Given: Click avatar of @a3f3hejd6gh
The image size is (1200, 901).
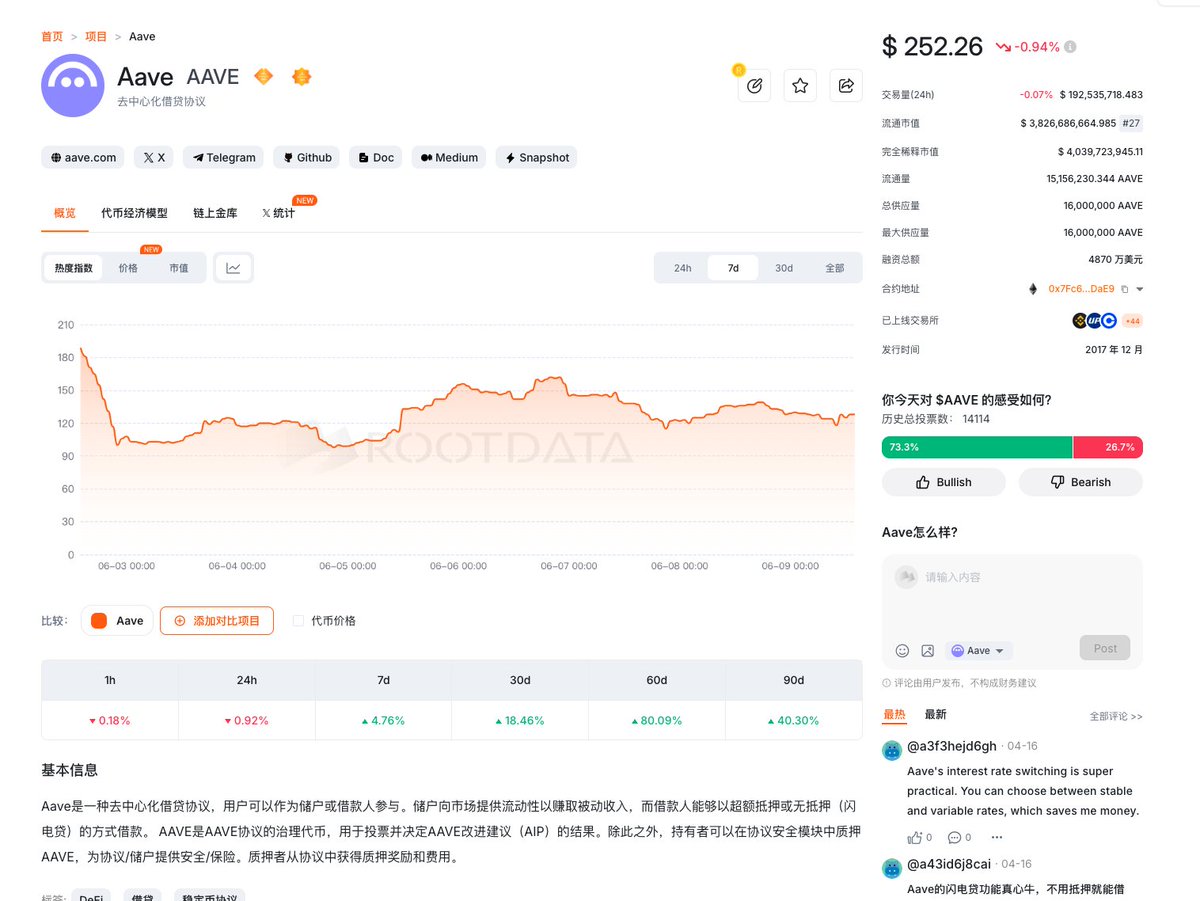Looking at the screenshot, I should point(892,749).
